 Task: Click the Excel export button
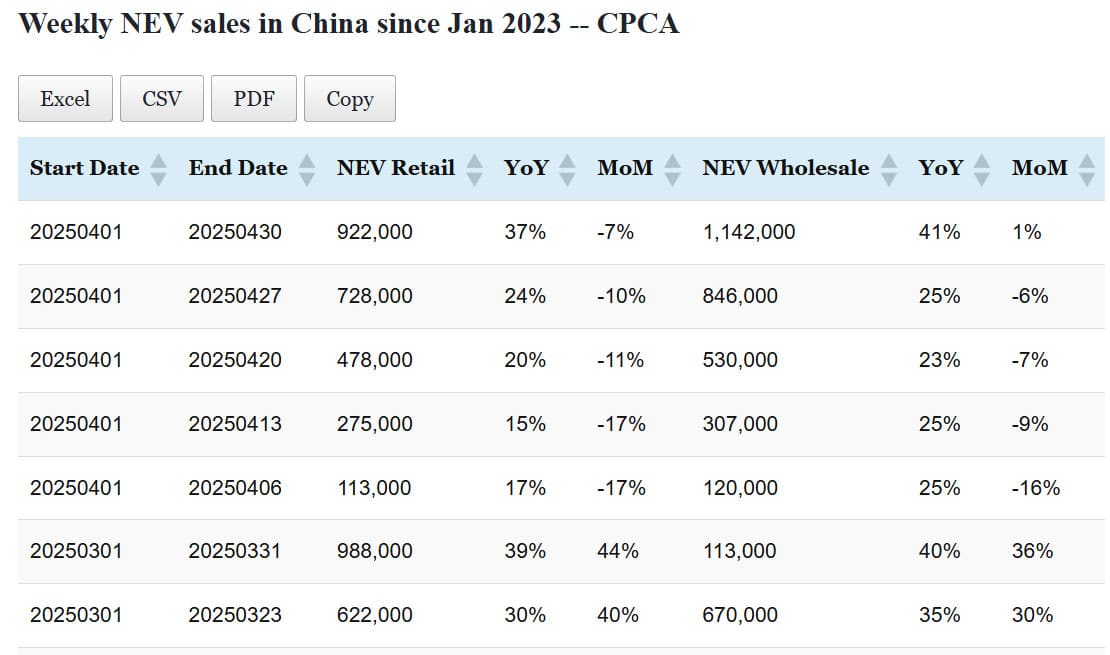pyautogui.click(x=65, y=99)
